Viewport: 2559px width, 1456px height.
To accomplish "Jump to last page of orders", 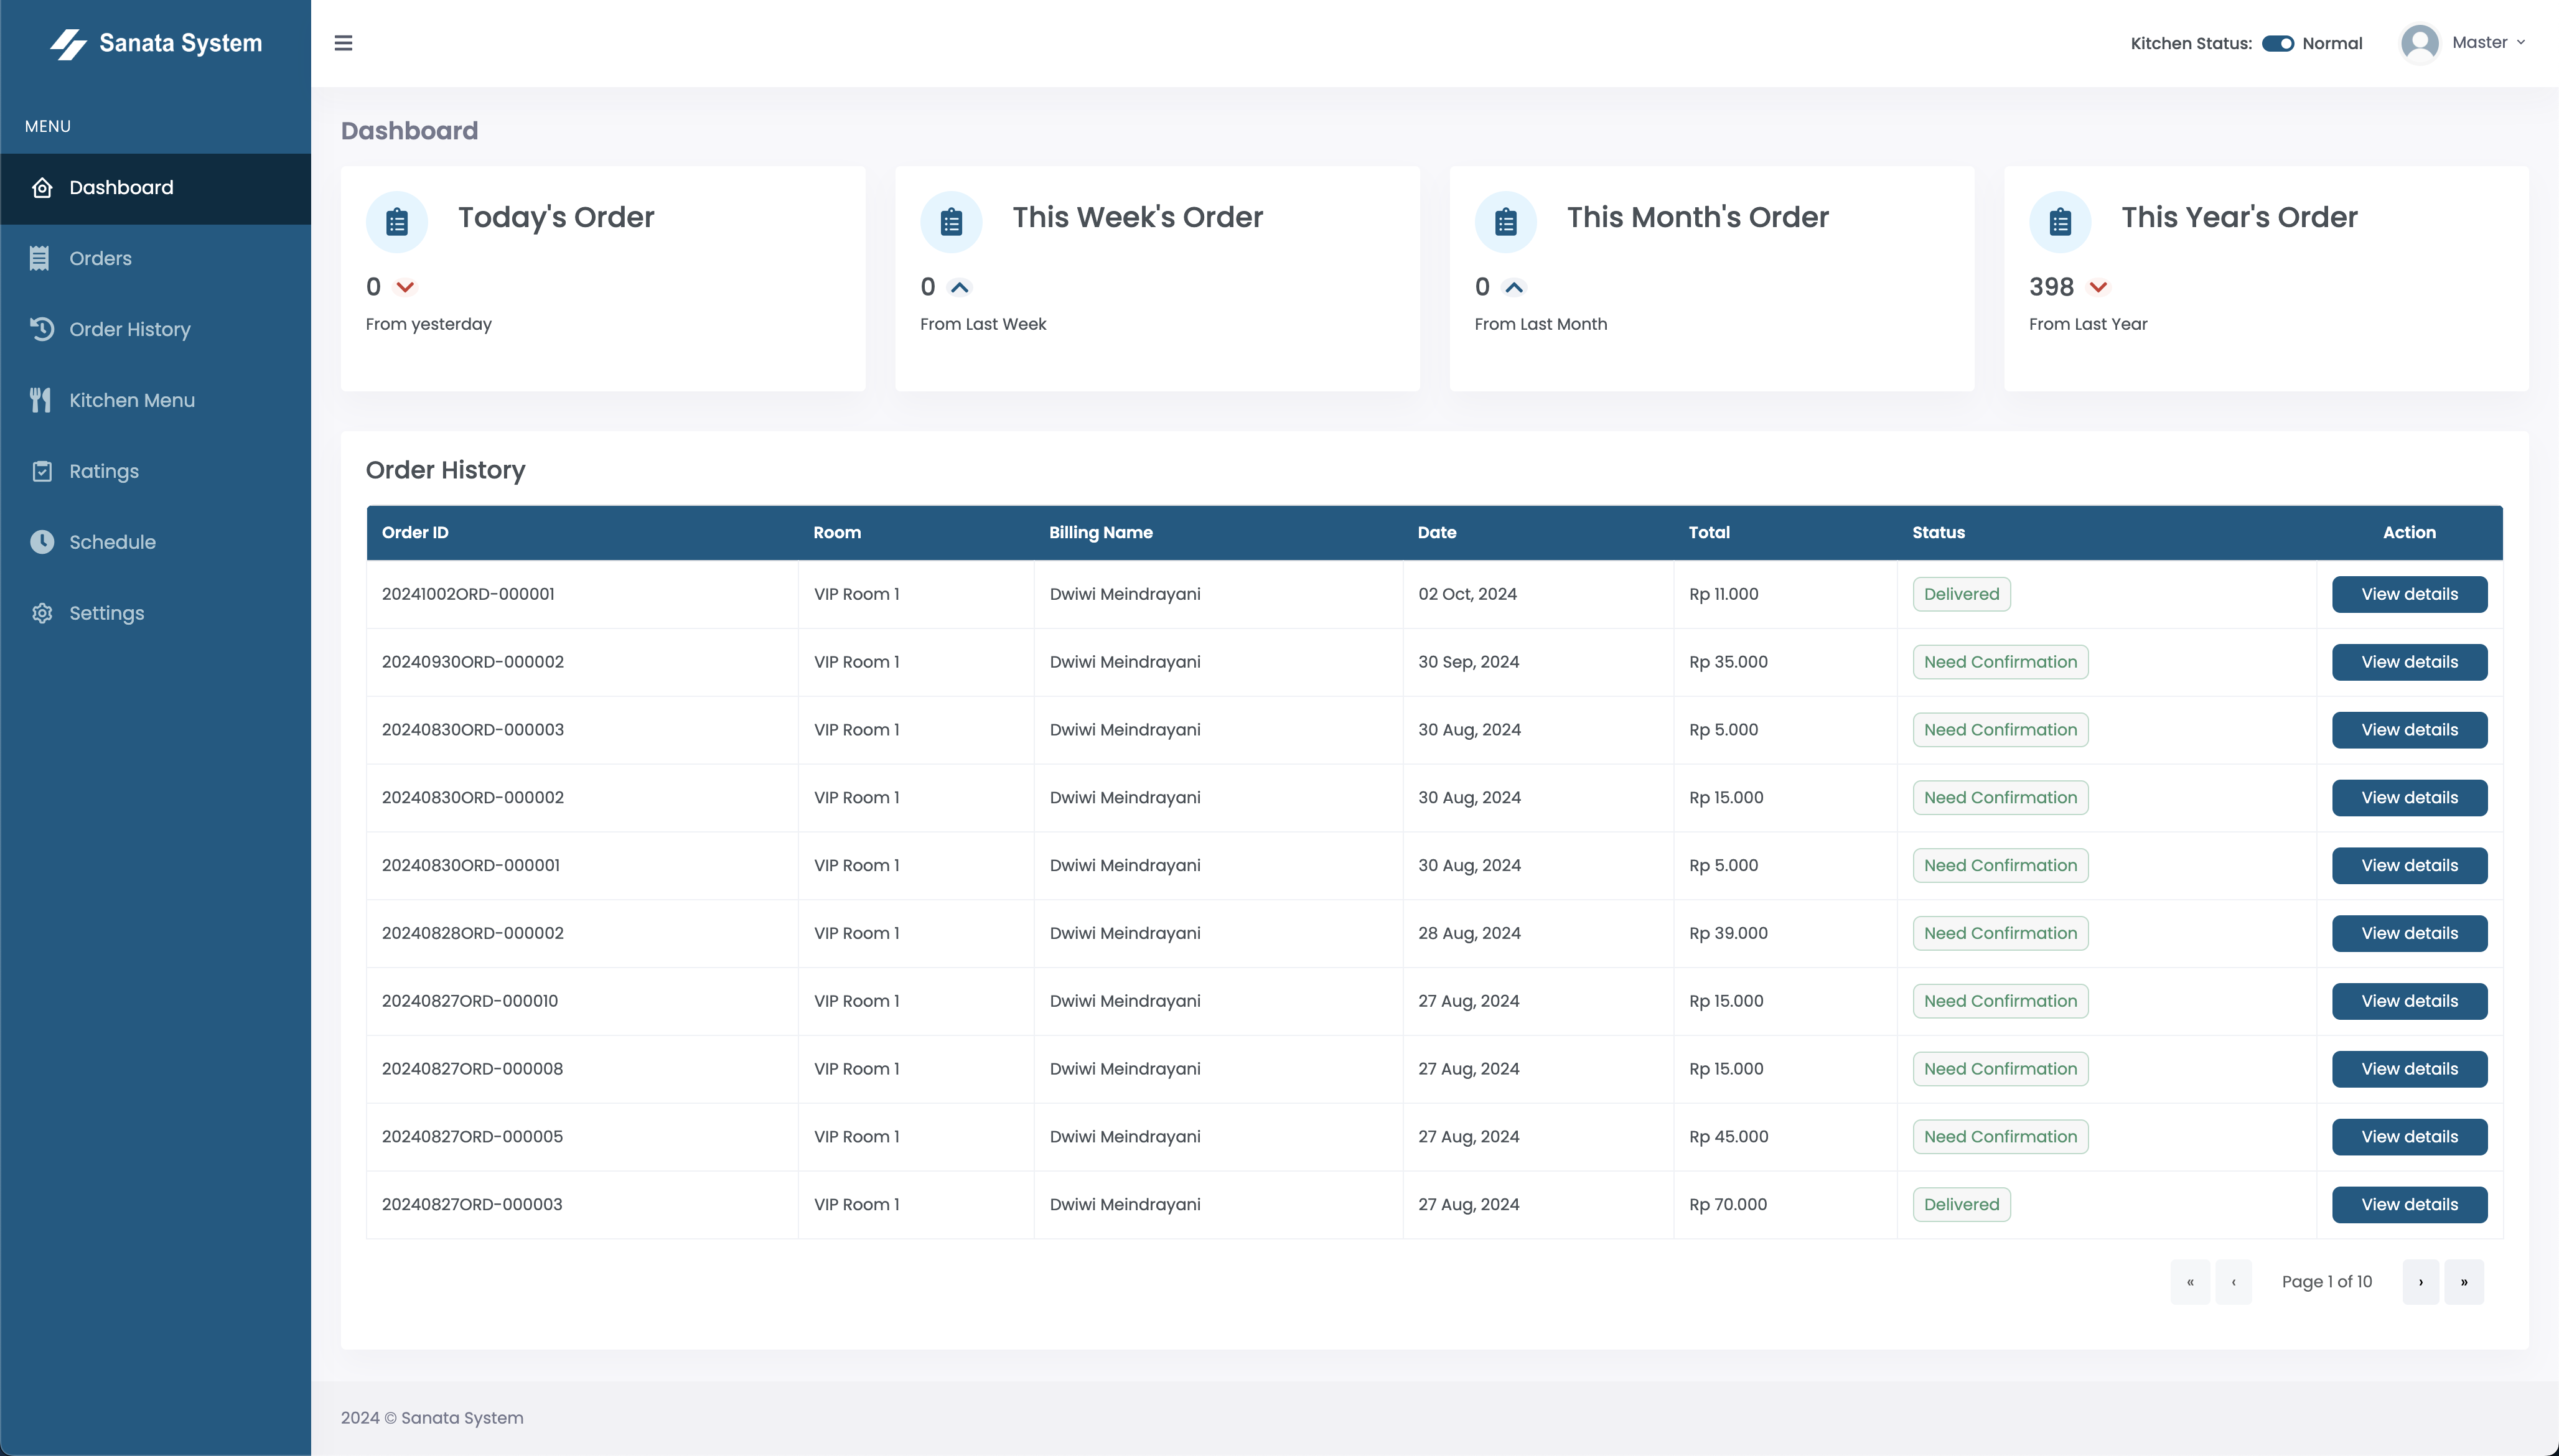I will pyautogui.click(x=2463, y=1282).
